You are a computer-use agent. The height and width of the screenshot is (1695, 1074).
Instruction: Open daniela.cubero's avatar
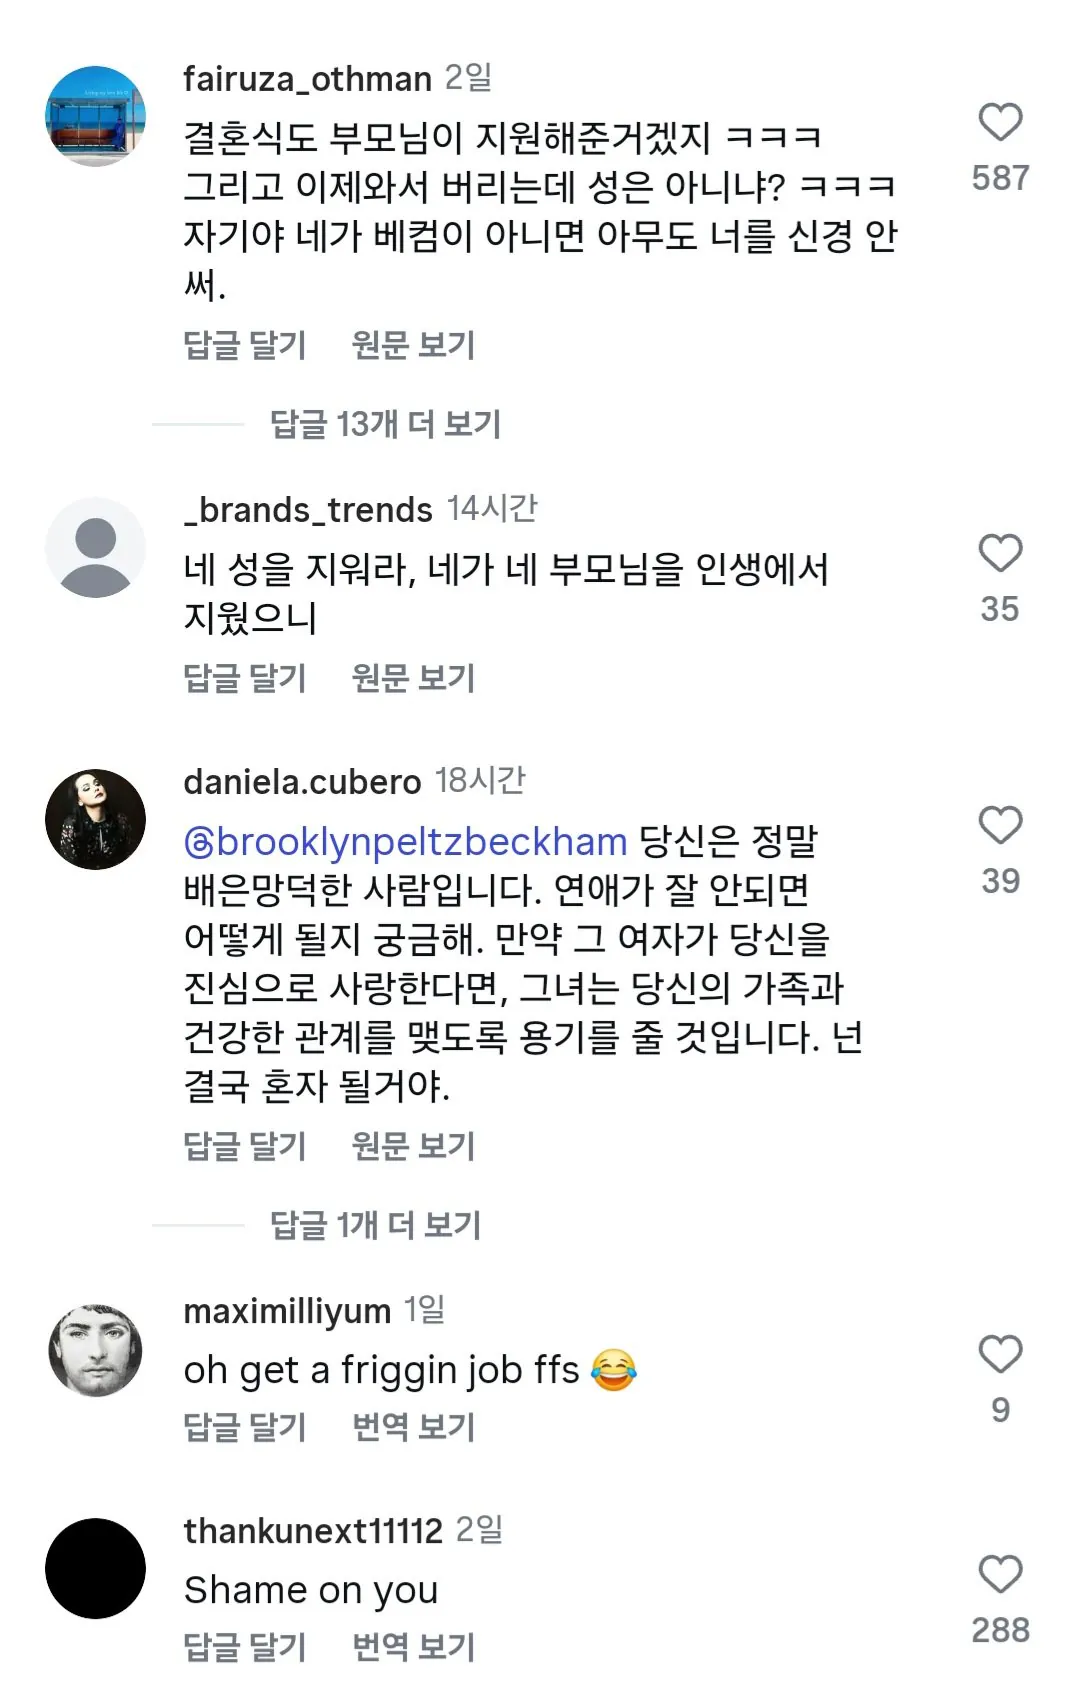96,819
